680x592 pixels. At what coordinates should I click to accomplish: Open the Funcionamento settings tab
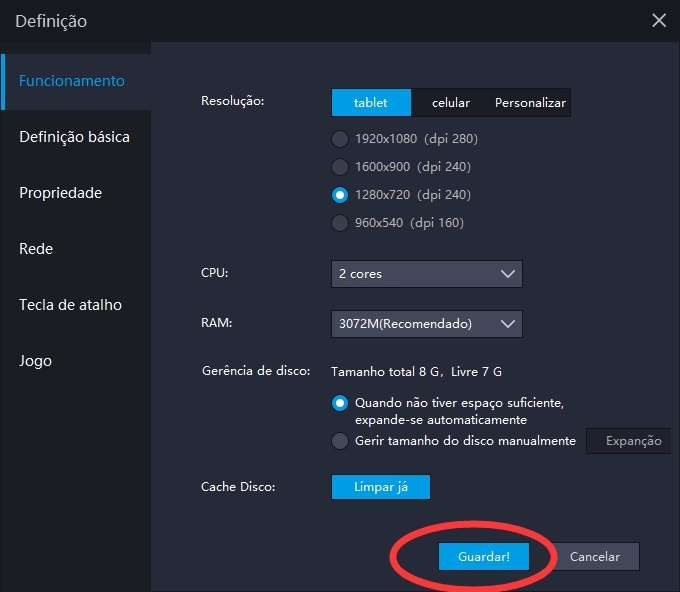point(72,81)
